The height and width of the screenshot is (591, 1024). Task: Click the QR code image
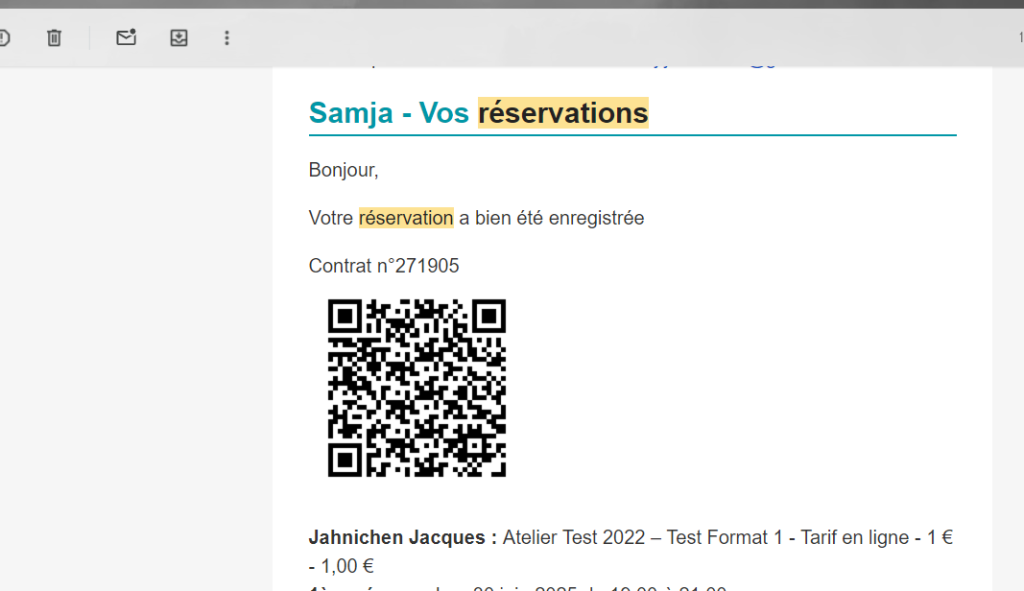tap(417, 387)
